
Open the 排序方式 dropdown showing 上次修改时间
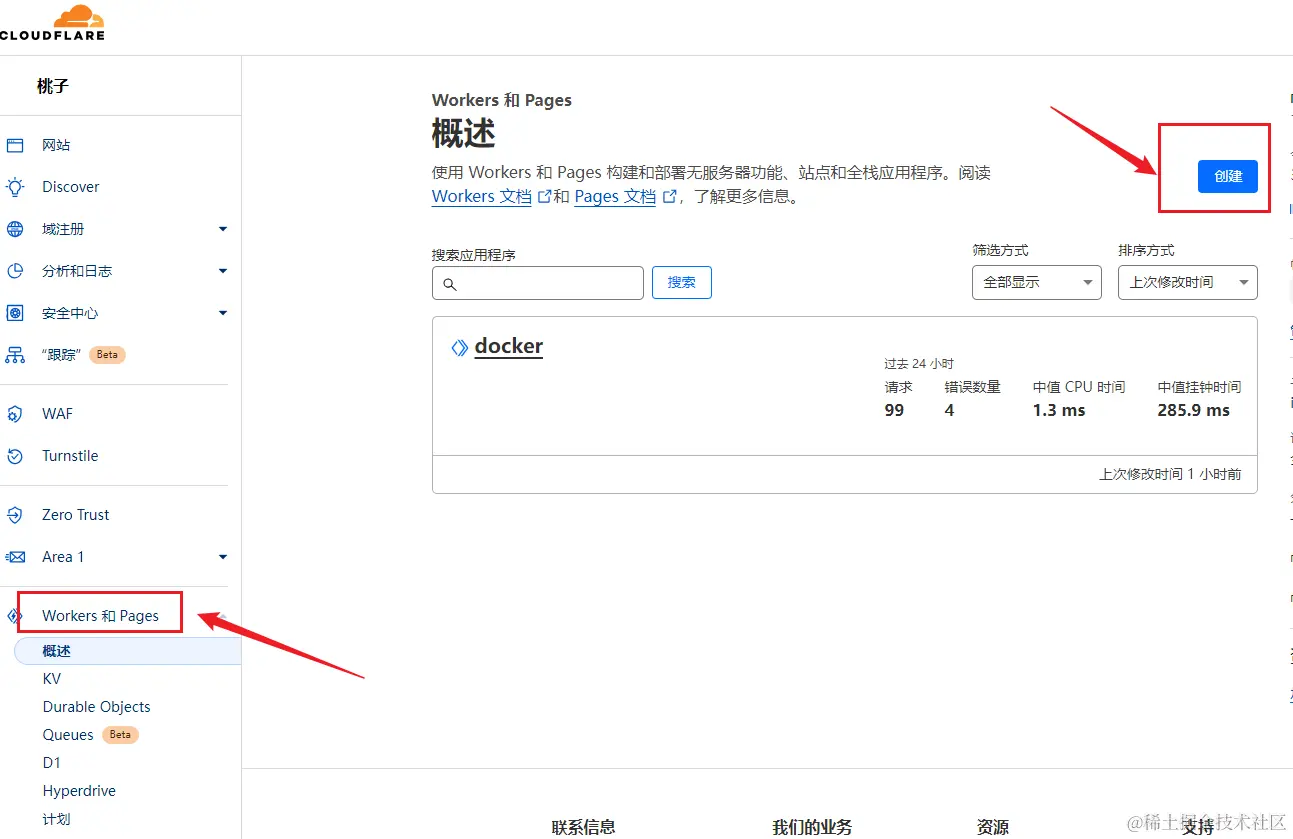coord(1187,282)
